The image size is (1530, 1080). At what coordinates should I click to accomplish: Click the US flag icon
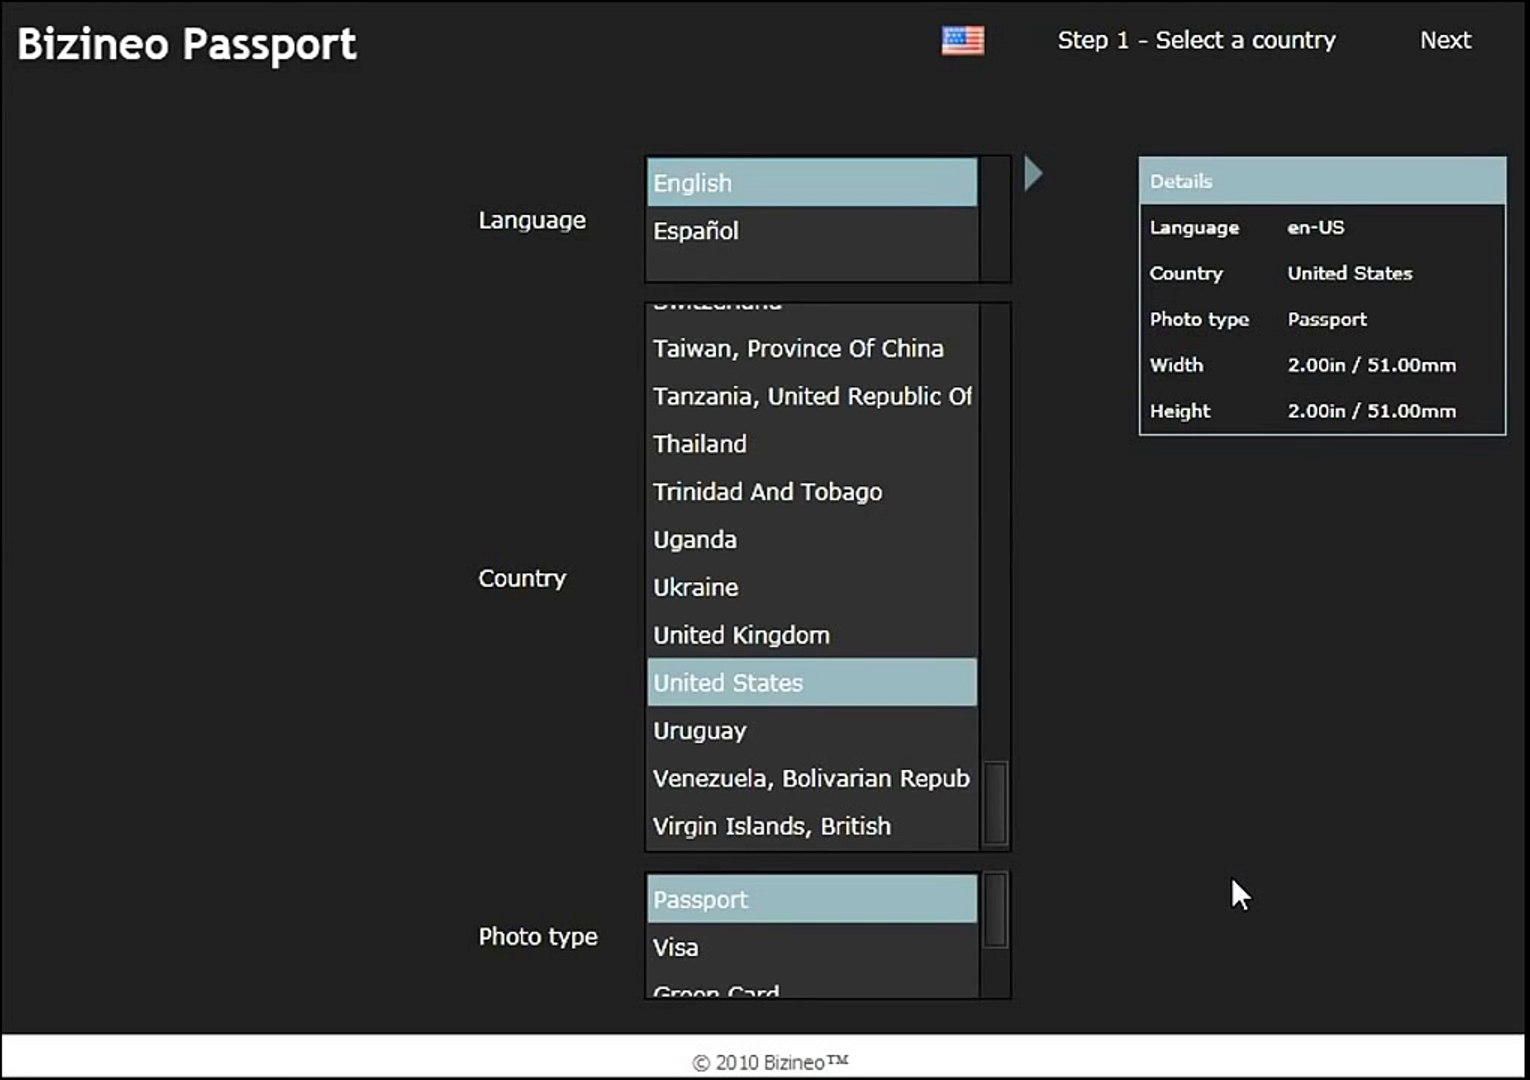pyautogui.click(x=963, y=40)
